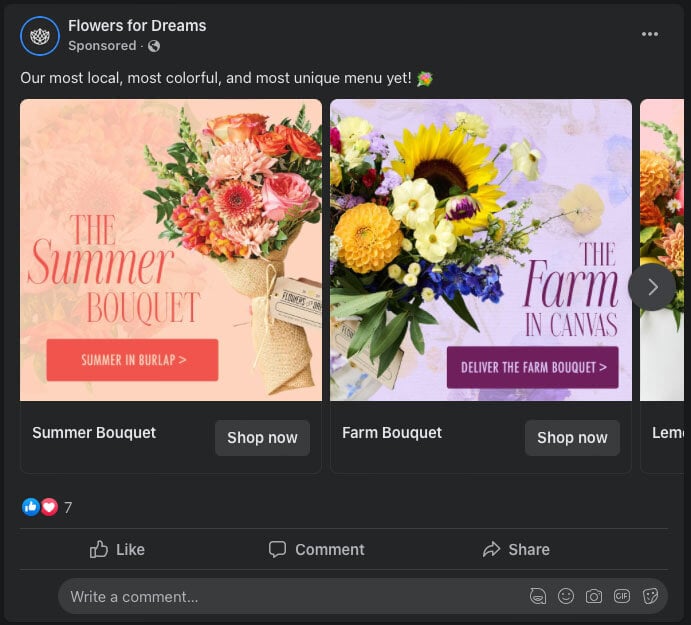Screen dimensions: 691x625
Task: Click the Deliver the Farm Bouquet banner
Action: 532,368
